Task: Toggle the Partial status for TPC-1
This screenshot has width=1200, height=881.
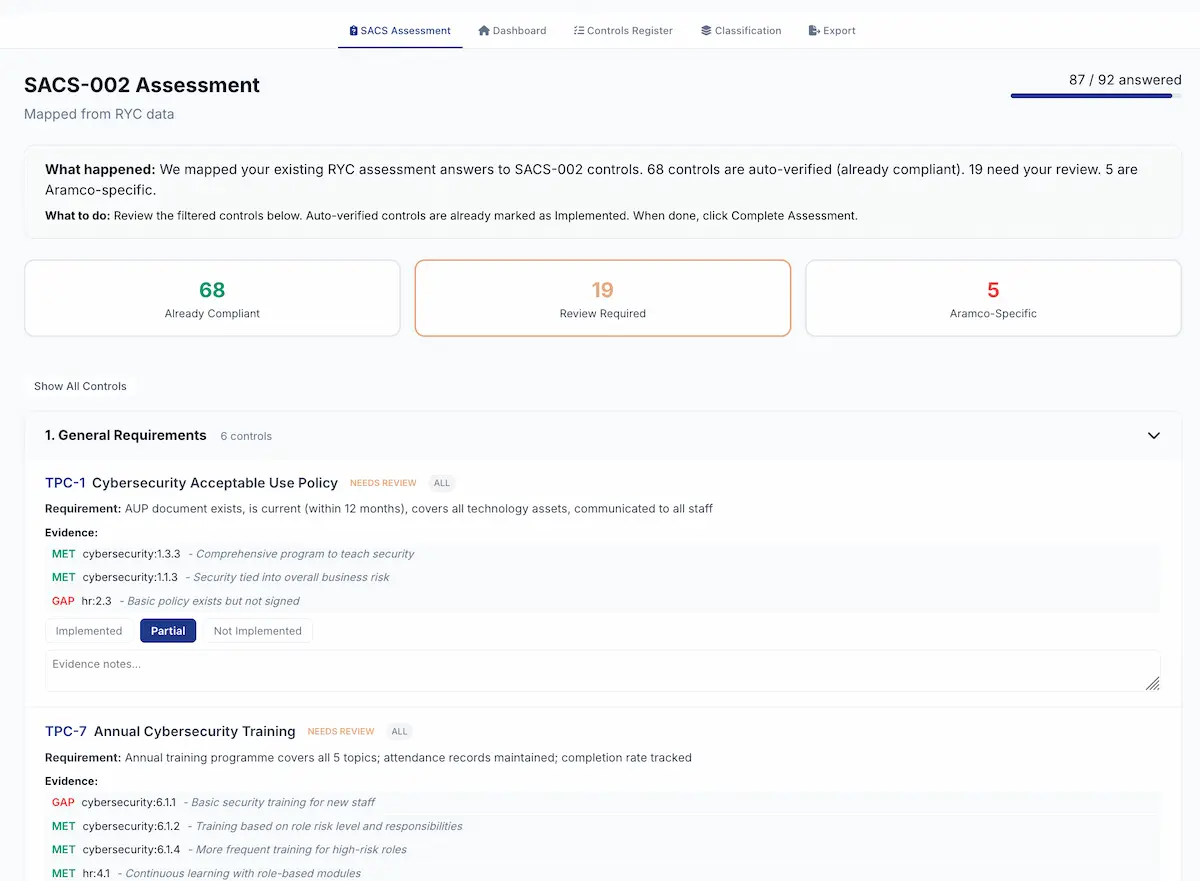Action: point(167,630)
